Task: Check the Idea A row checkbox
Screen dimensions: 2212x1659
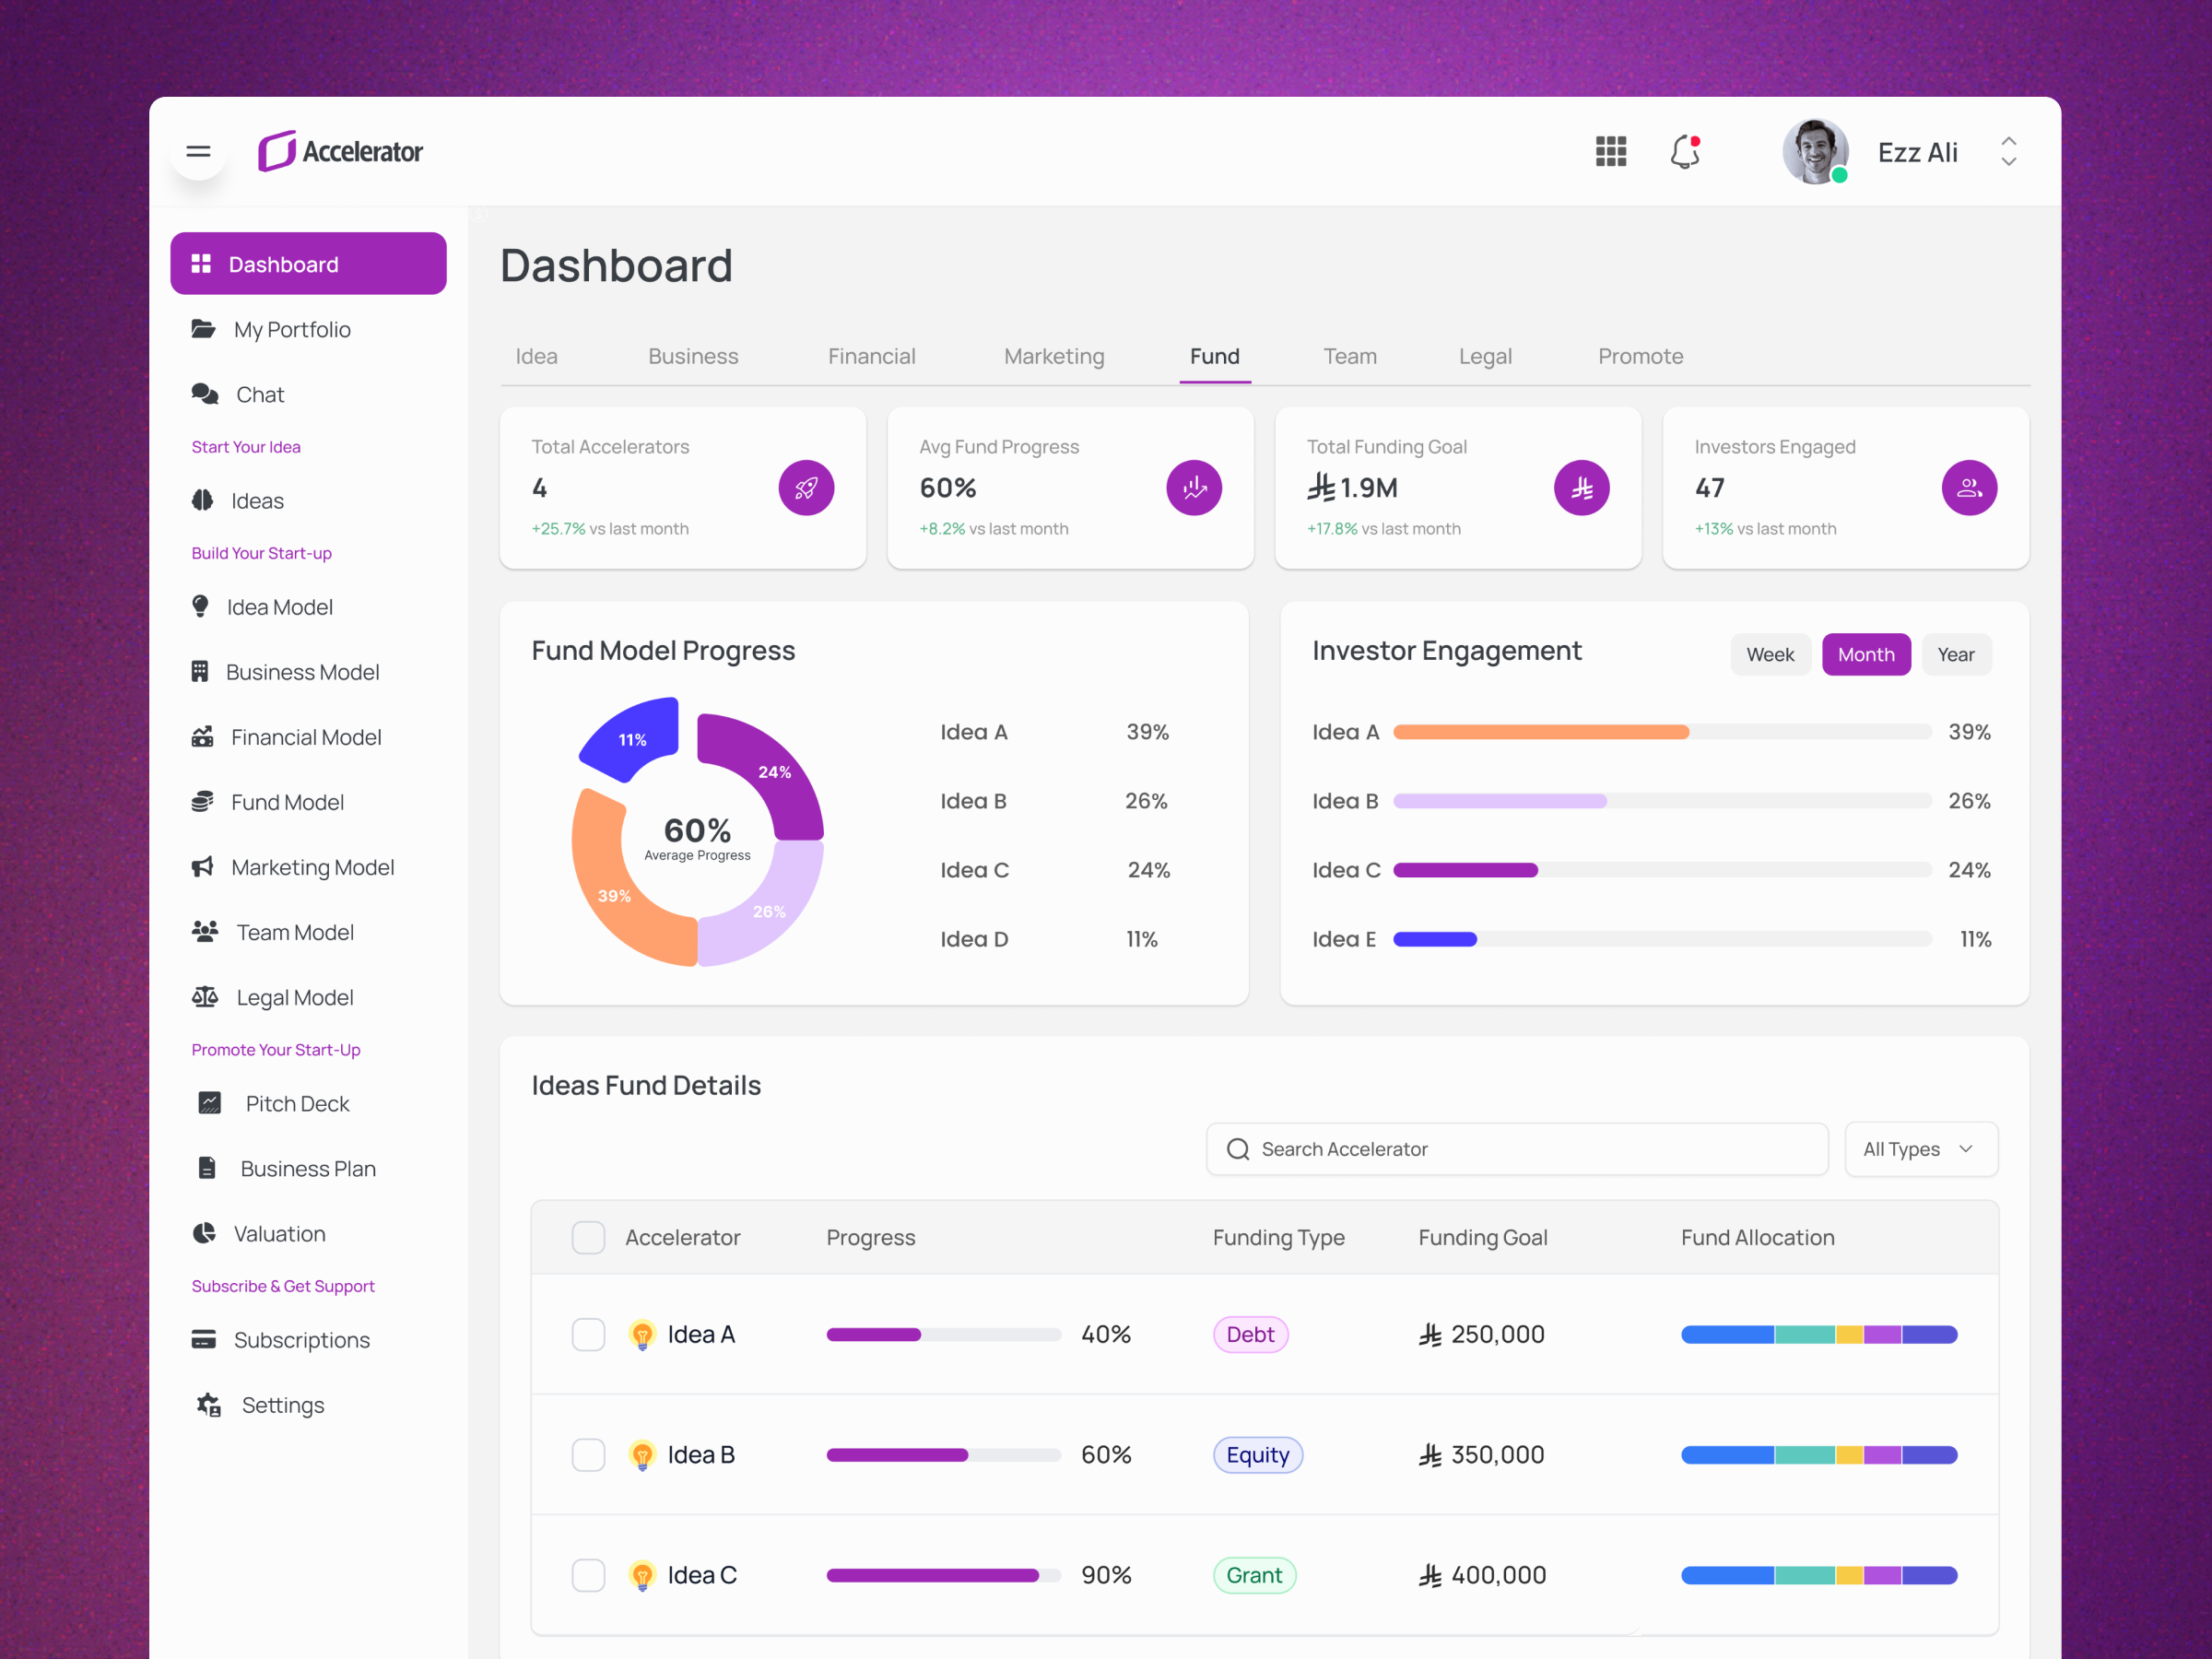Action: coord(588,1334)
